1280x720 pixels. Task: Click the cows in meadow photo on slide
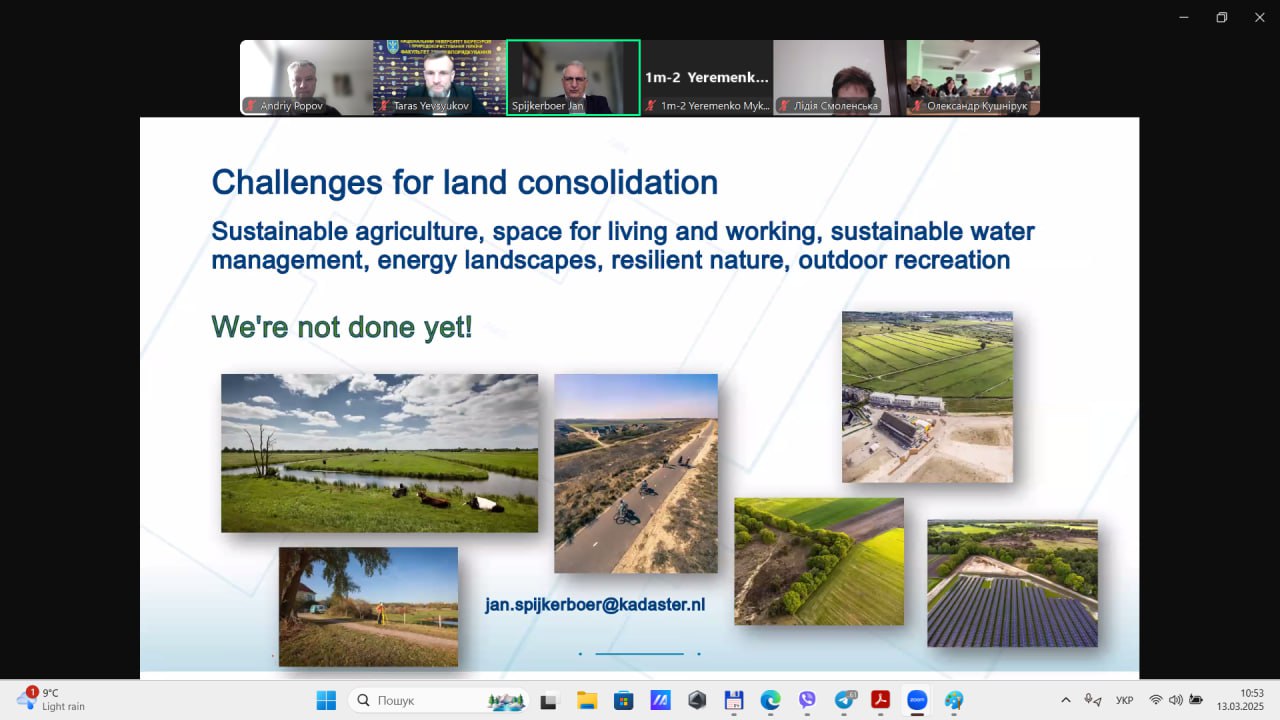pyautogui.click(x=379, y=453)
